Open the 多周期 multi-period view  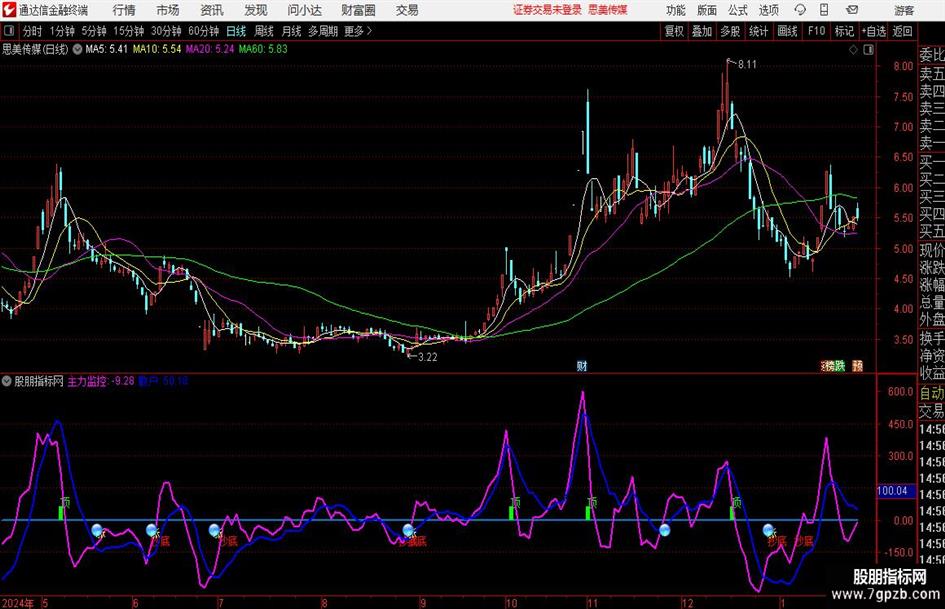[x=323, y=31]
